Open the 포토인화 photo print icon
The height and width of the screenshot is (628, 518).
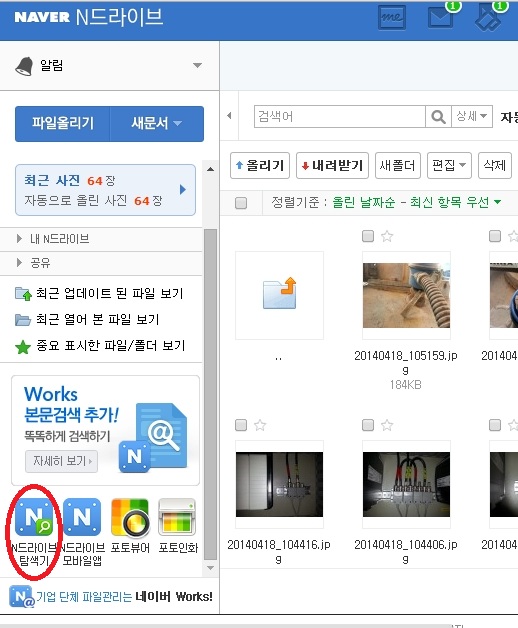[177, 517]
